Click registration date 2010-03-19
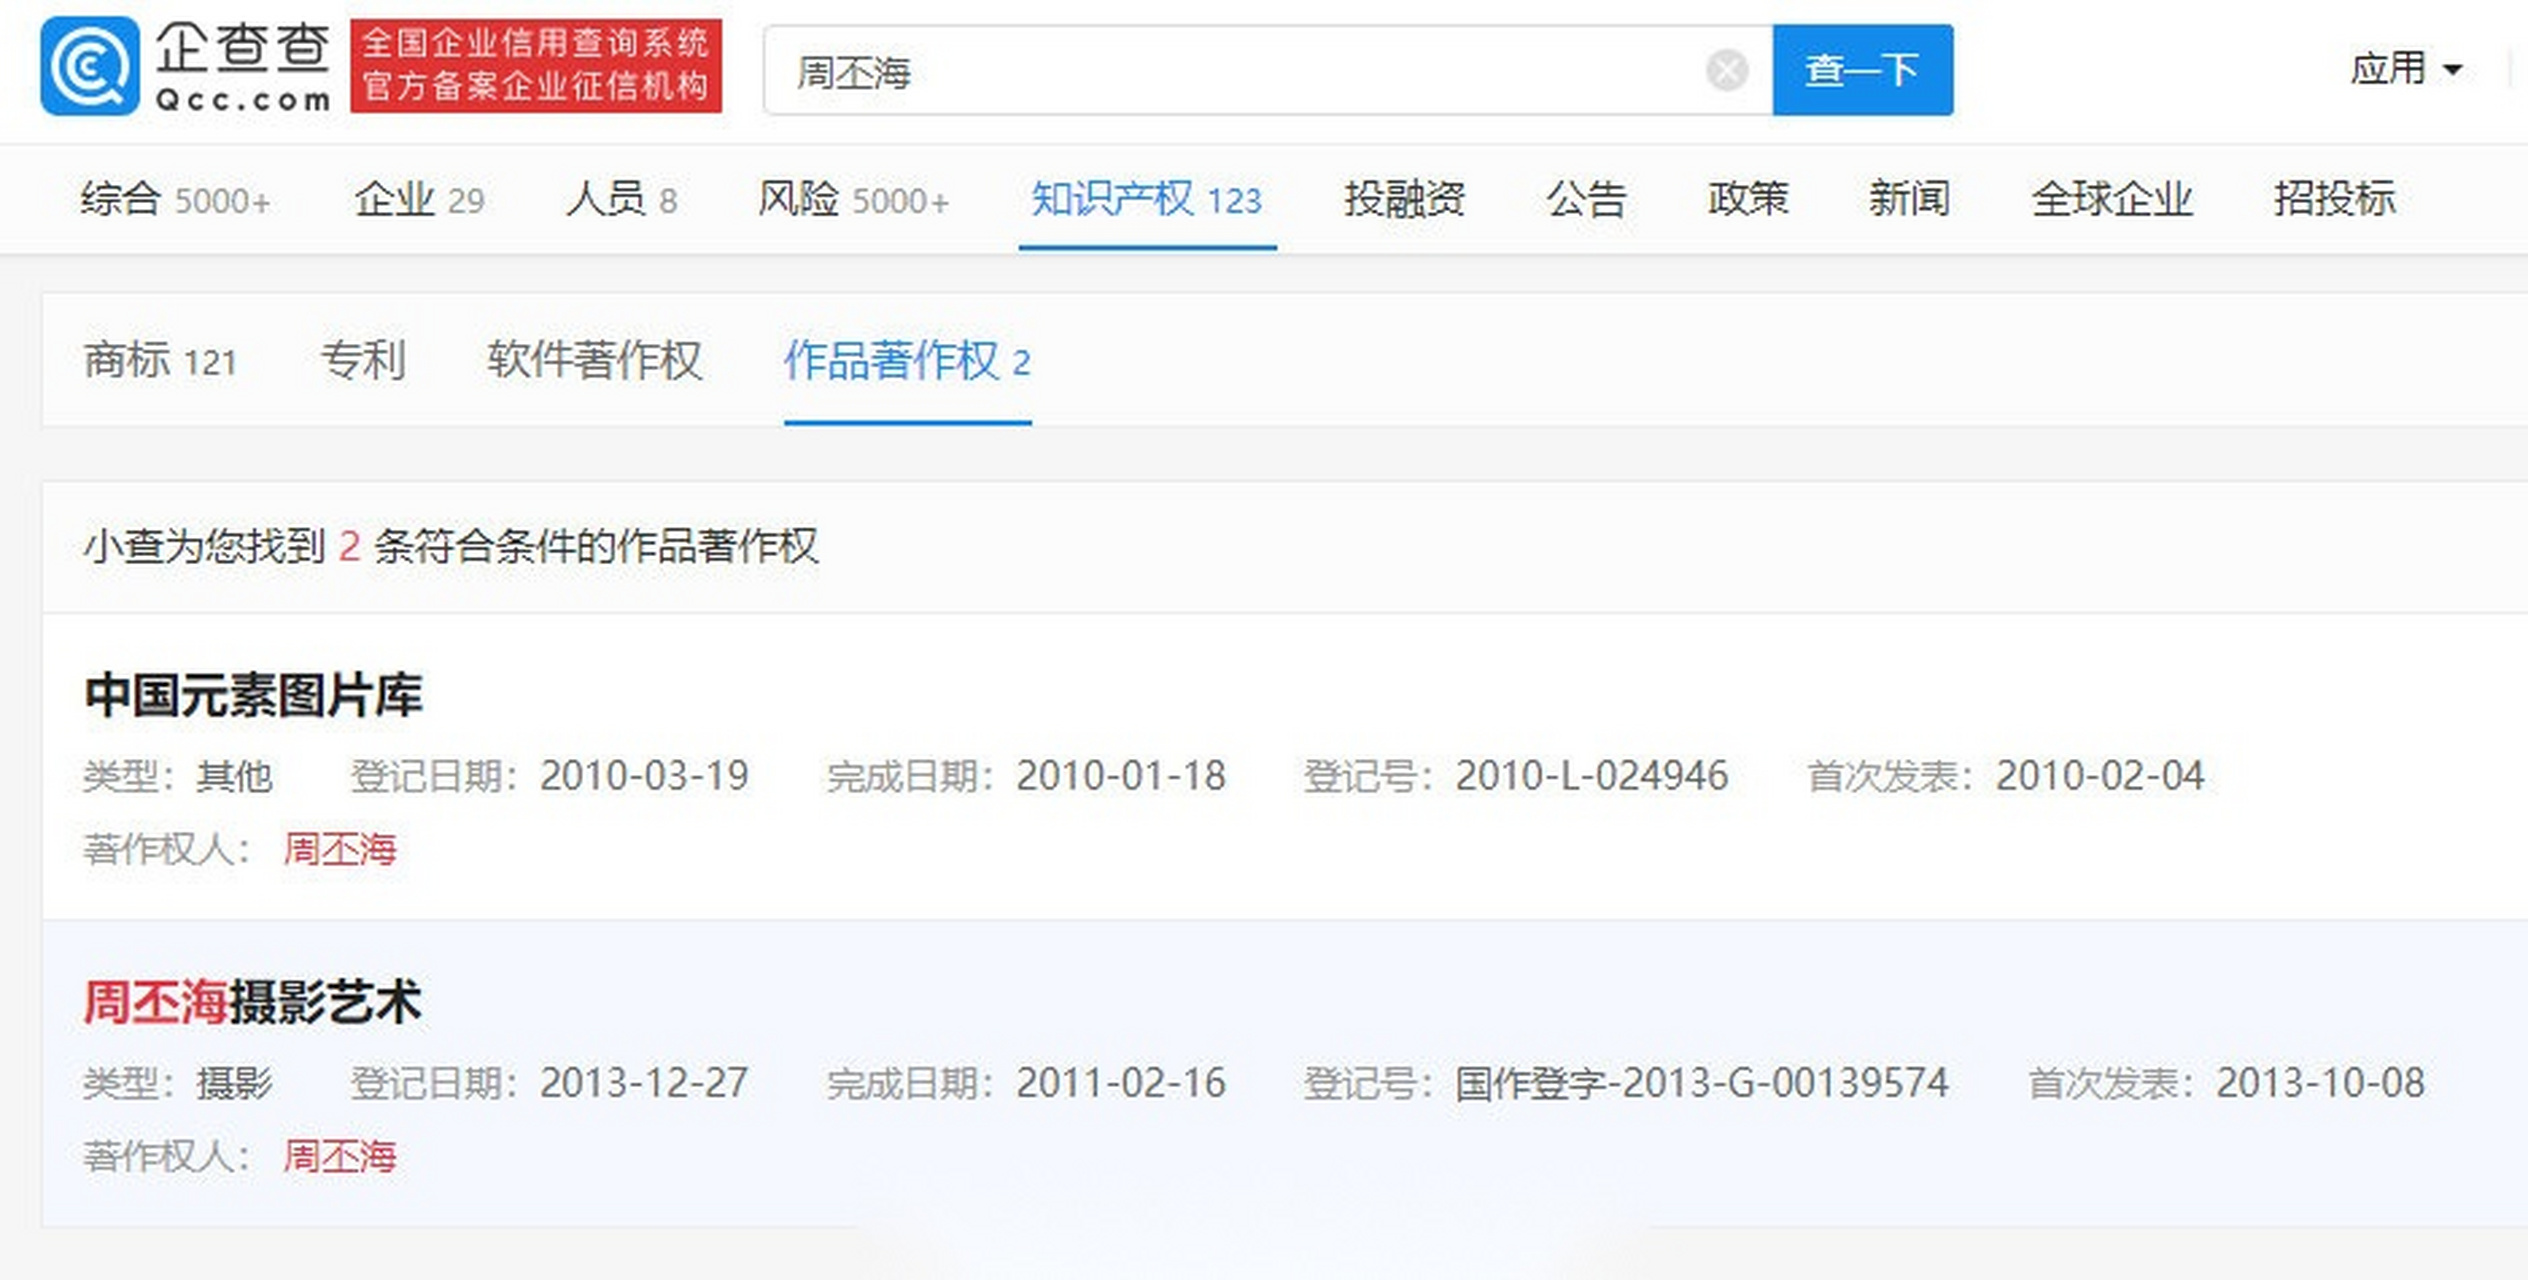 point(644,776)
